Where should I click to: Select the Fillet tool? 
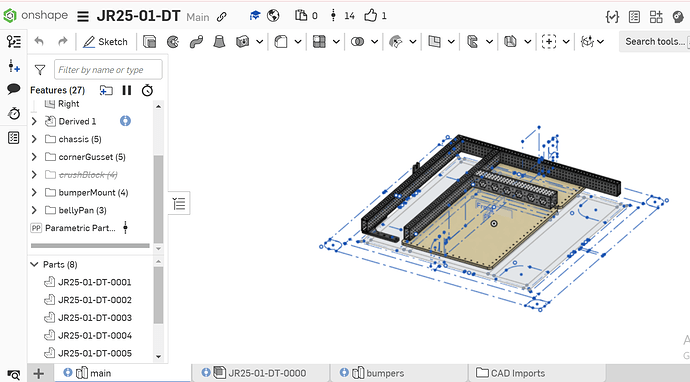click(281, 42)
